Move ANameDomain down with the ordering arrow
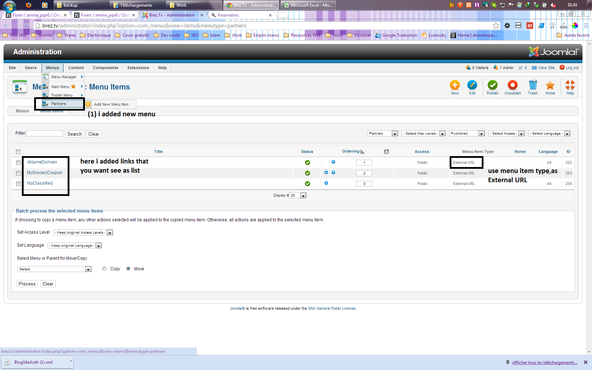Viewport: 592px width, 370px height. click(333, 162)
